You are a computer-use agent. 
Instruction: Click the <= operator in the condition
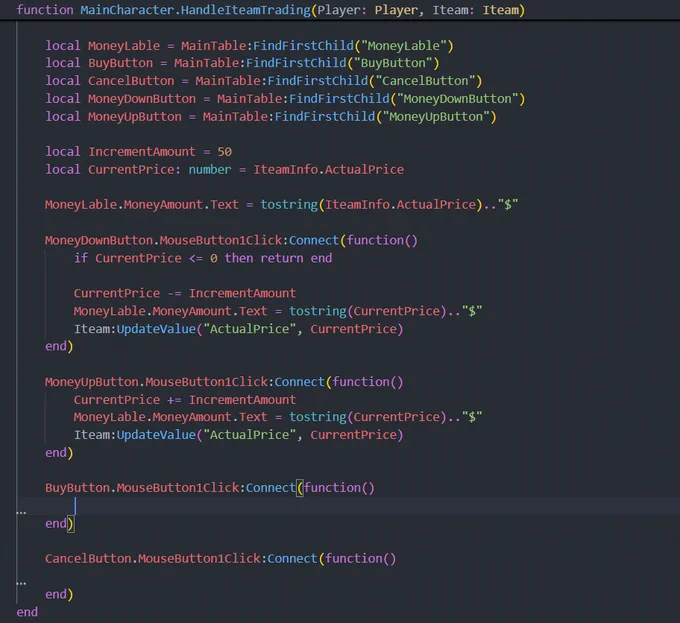[196, 258]
